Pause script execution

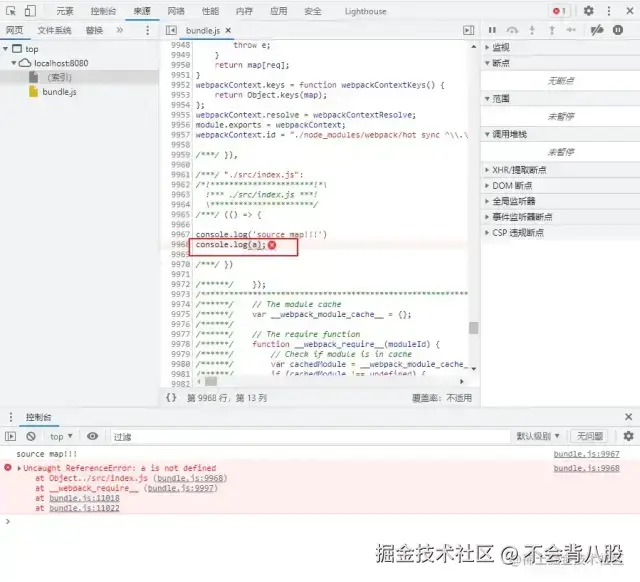click(492, 30)
